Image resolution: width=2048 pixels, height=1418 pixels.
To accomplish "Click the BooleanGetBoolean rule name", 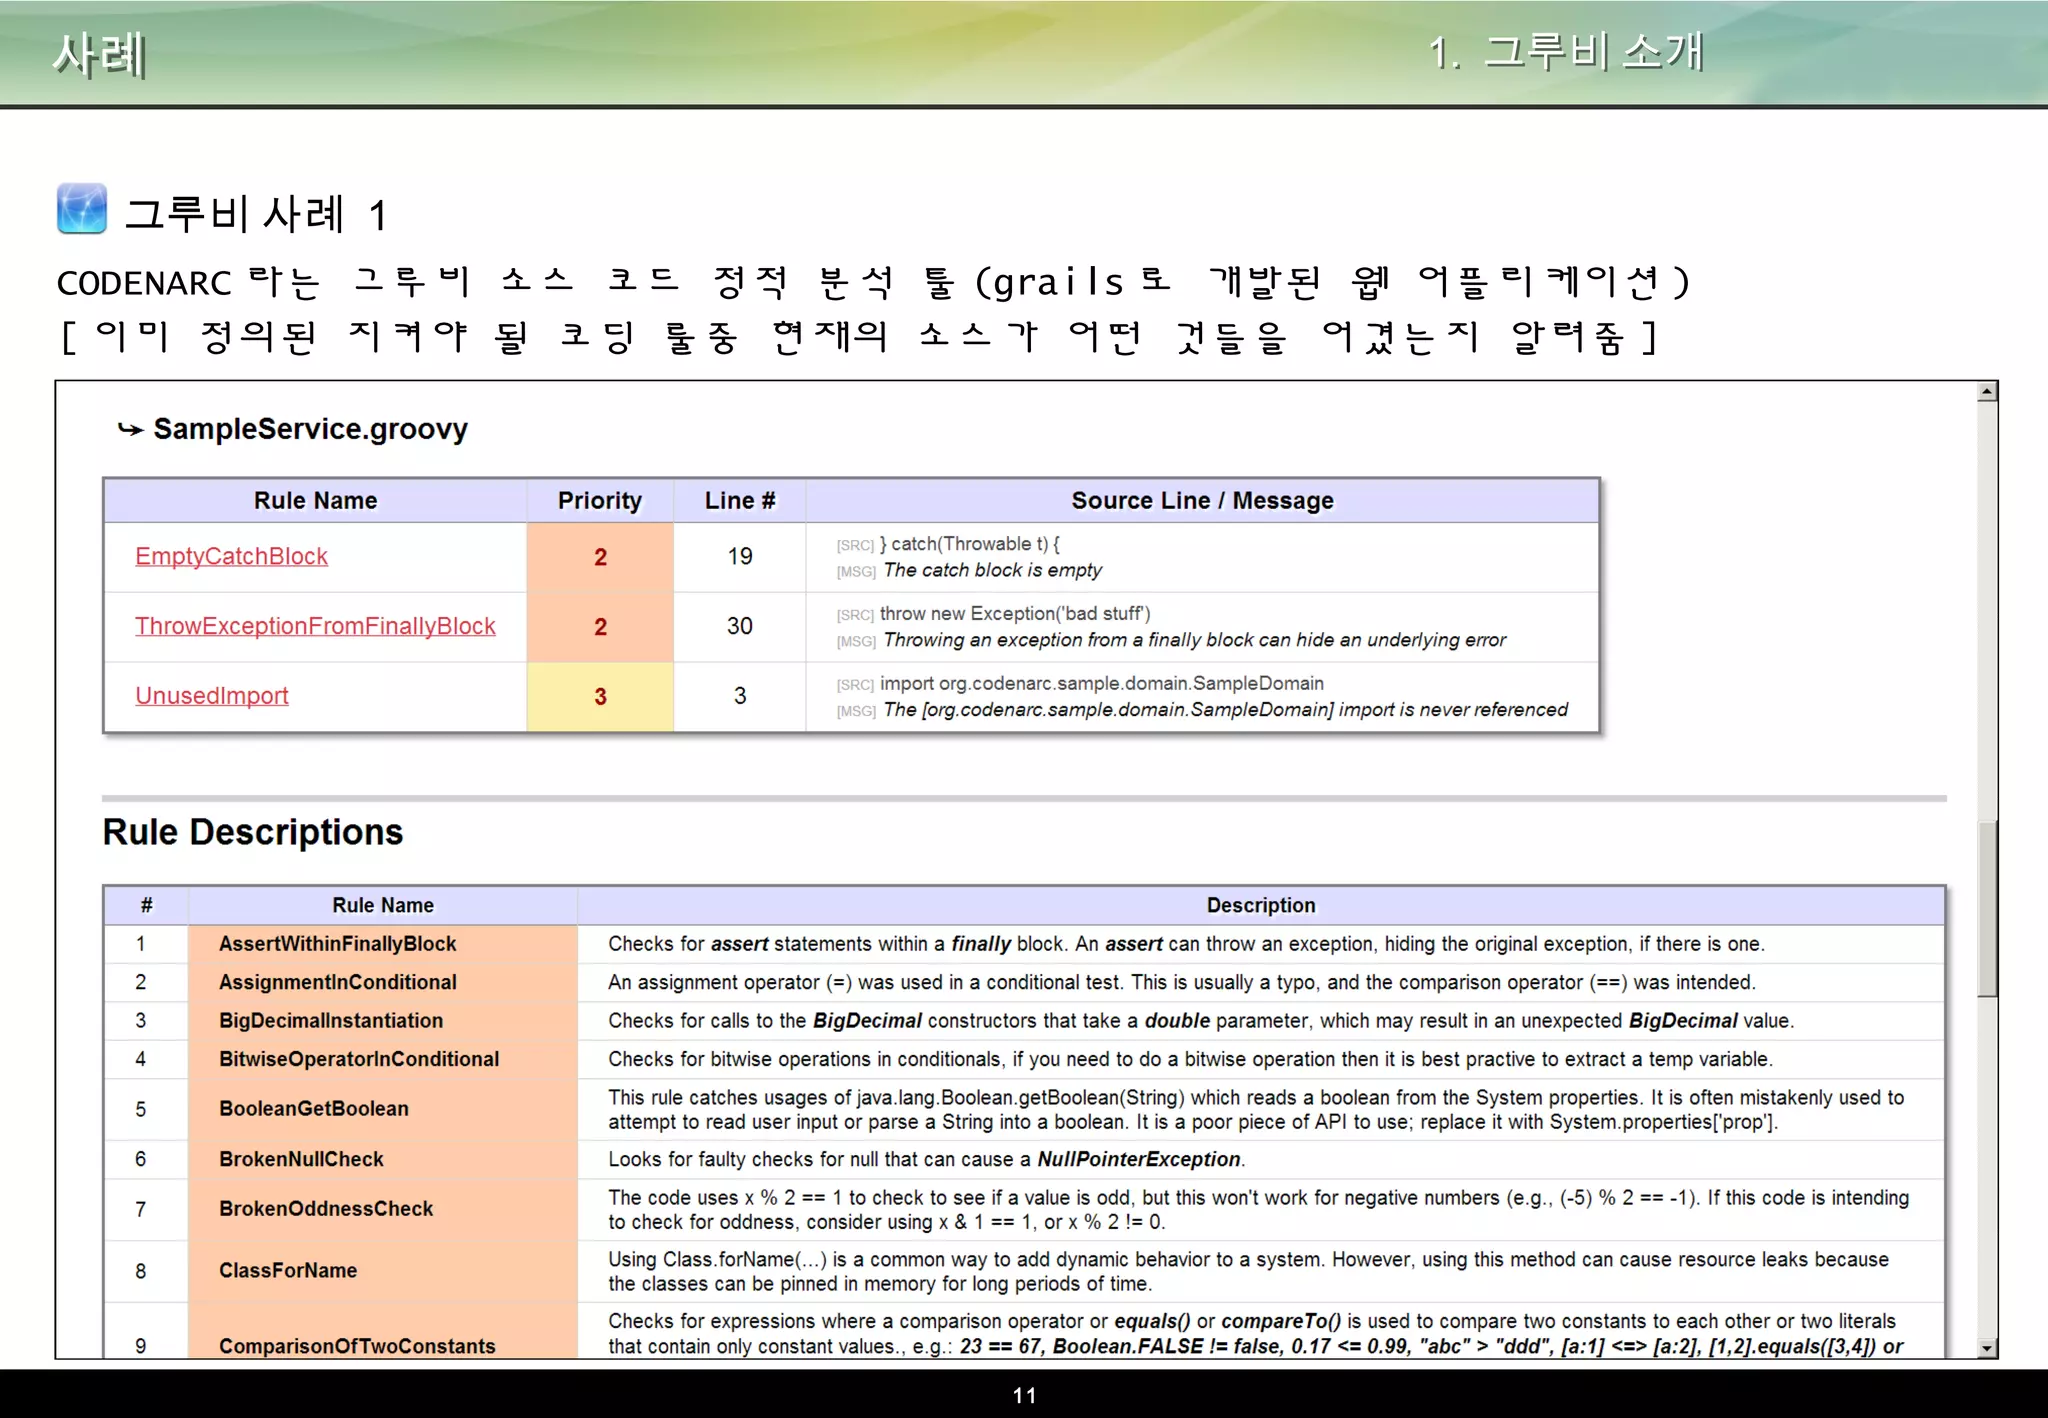I will pos(314,1109).
